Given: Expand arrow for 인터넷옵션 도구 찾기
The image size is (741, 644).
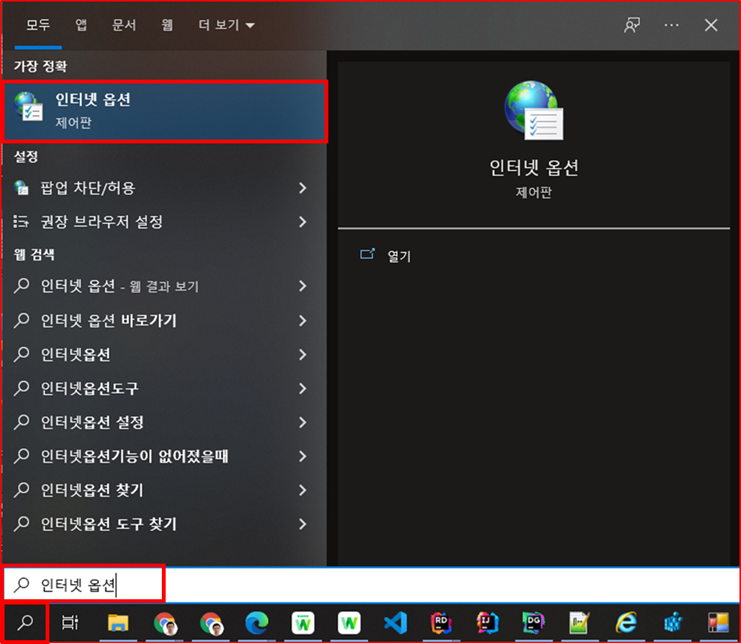Looking at the screenshot, I should tap(302, 524).
